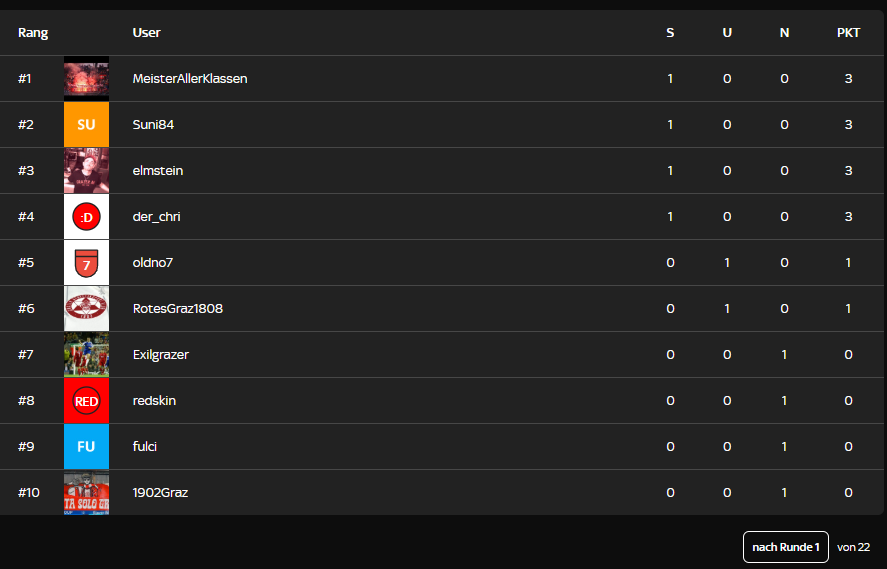Open the MeisterAllerKlassen user profile link

point(190,79)
